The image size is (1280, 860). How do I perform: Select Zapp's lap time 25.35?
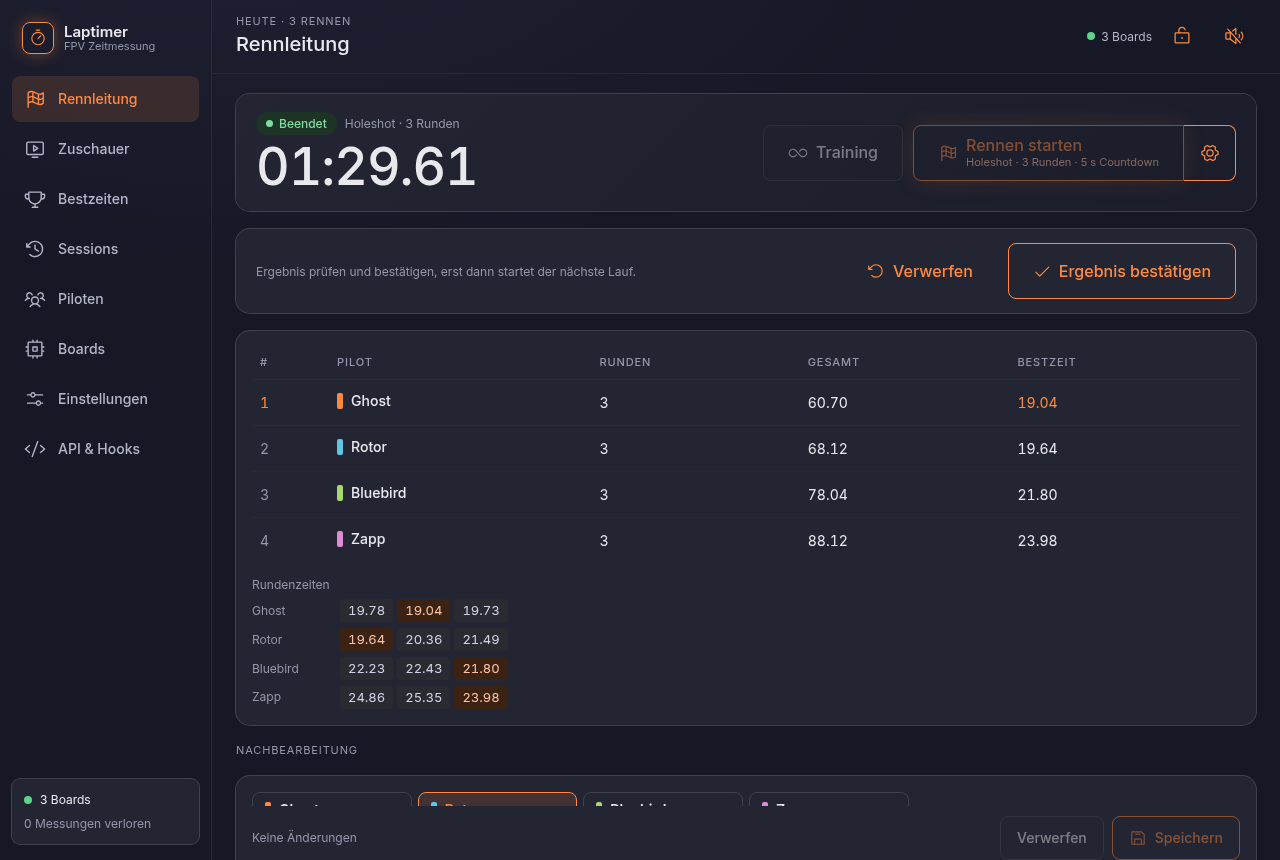[x=424, y=698]
